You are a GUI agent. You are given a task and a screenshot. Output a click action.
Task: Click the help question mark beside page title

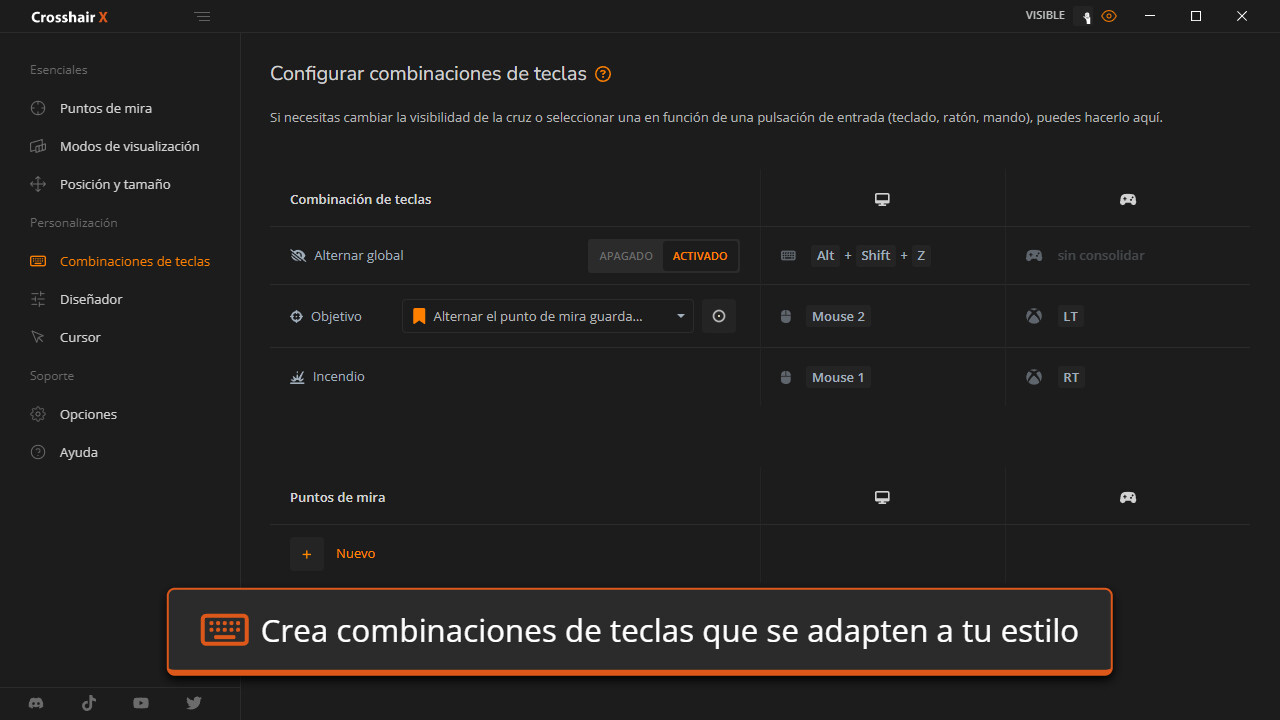click(603, 74)
